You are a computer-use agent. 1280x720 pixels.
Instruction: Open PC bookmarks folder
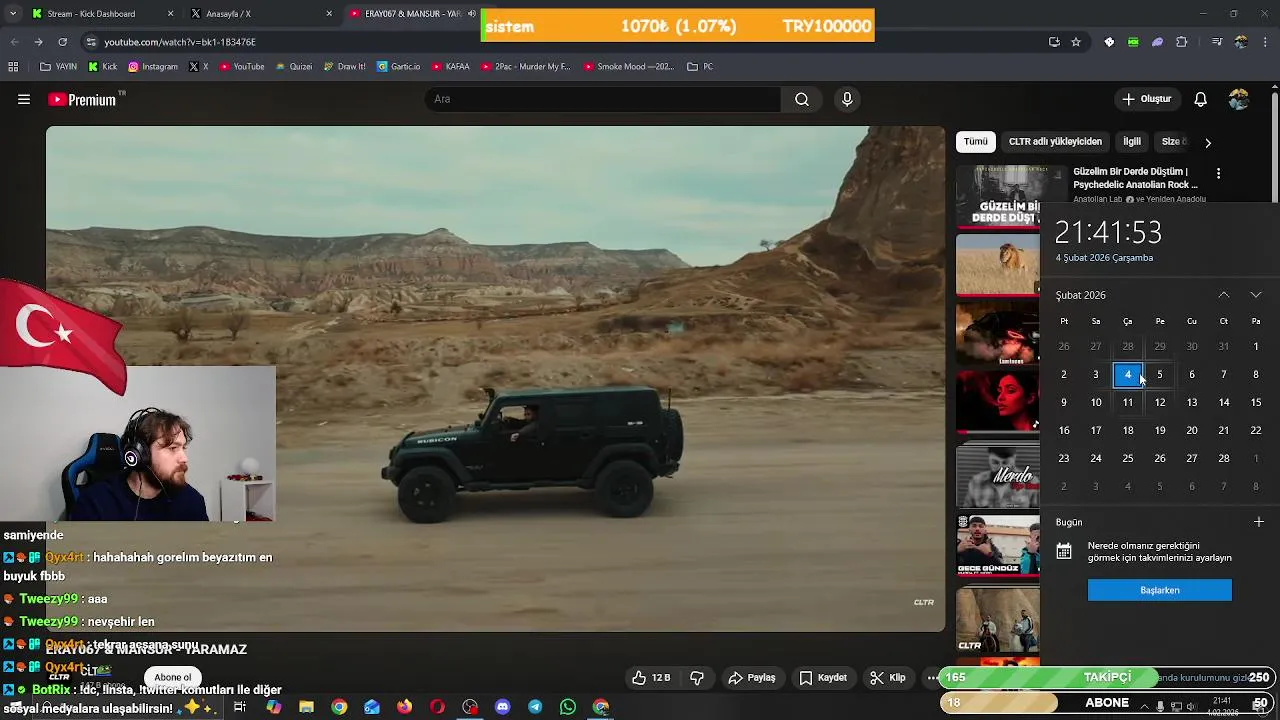[701, 67]
